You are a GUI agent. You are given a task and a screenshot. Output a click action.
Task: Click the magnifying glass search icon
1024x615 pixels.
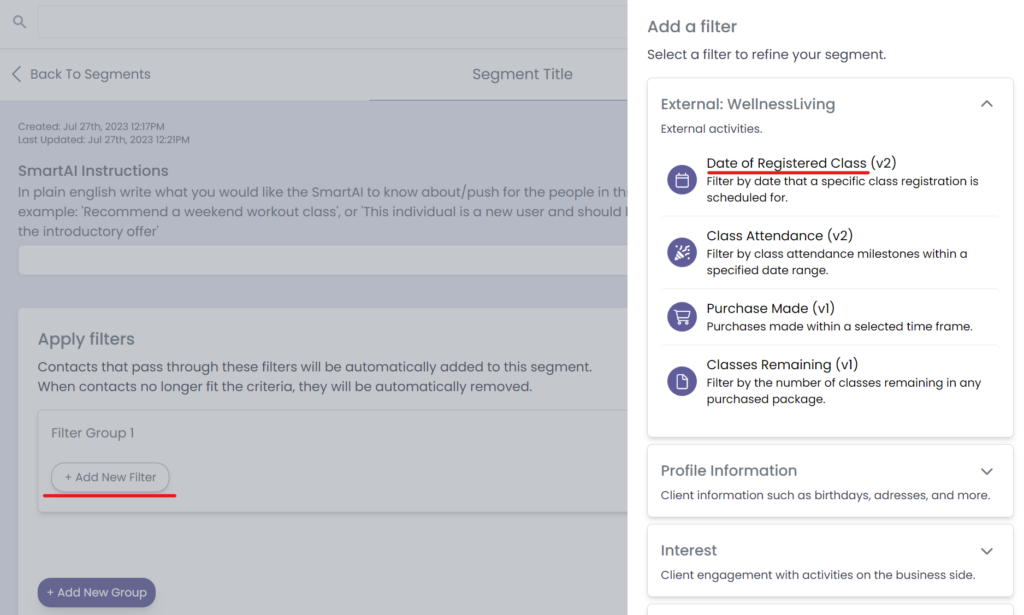point(18,21)
